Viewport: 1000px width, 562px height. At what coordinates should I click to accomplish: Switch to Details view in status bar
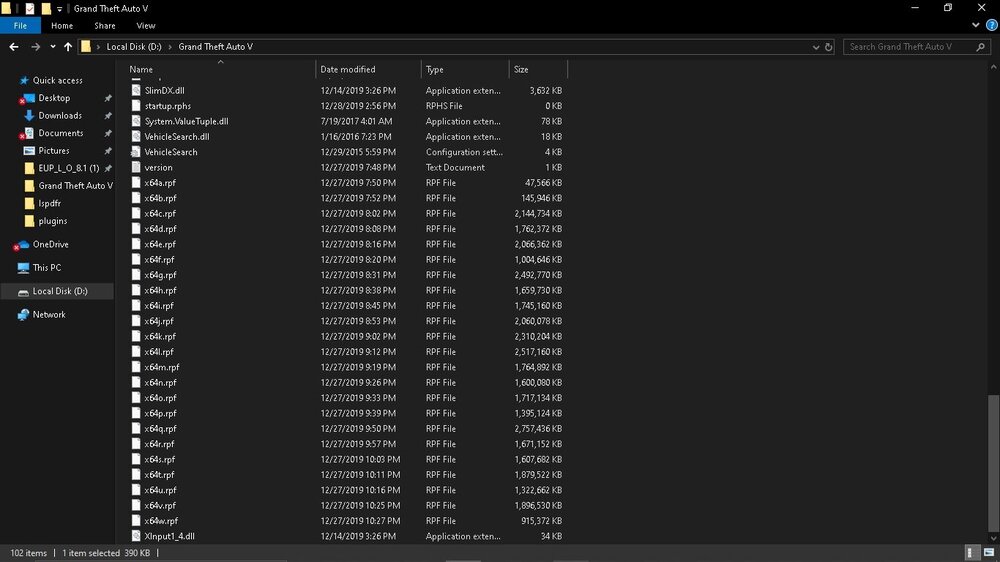(x=971, y=552)
